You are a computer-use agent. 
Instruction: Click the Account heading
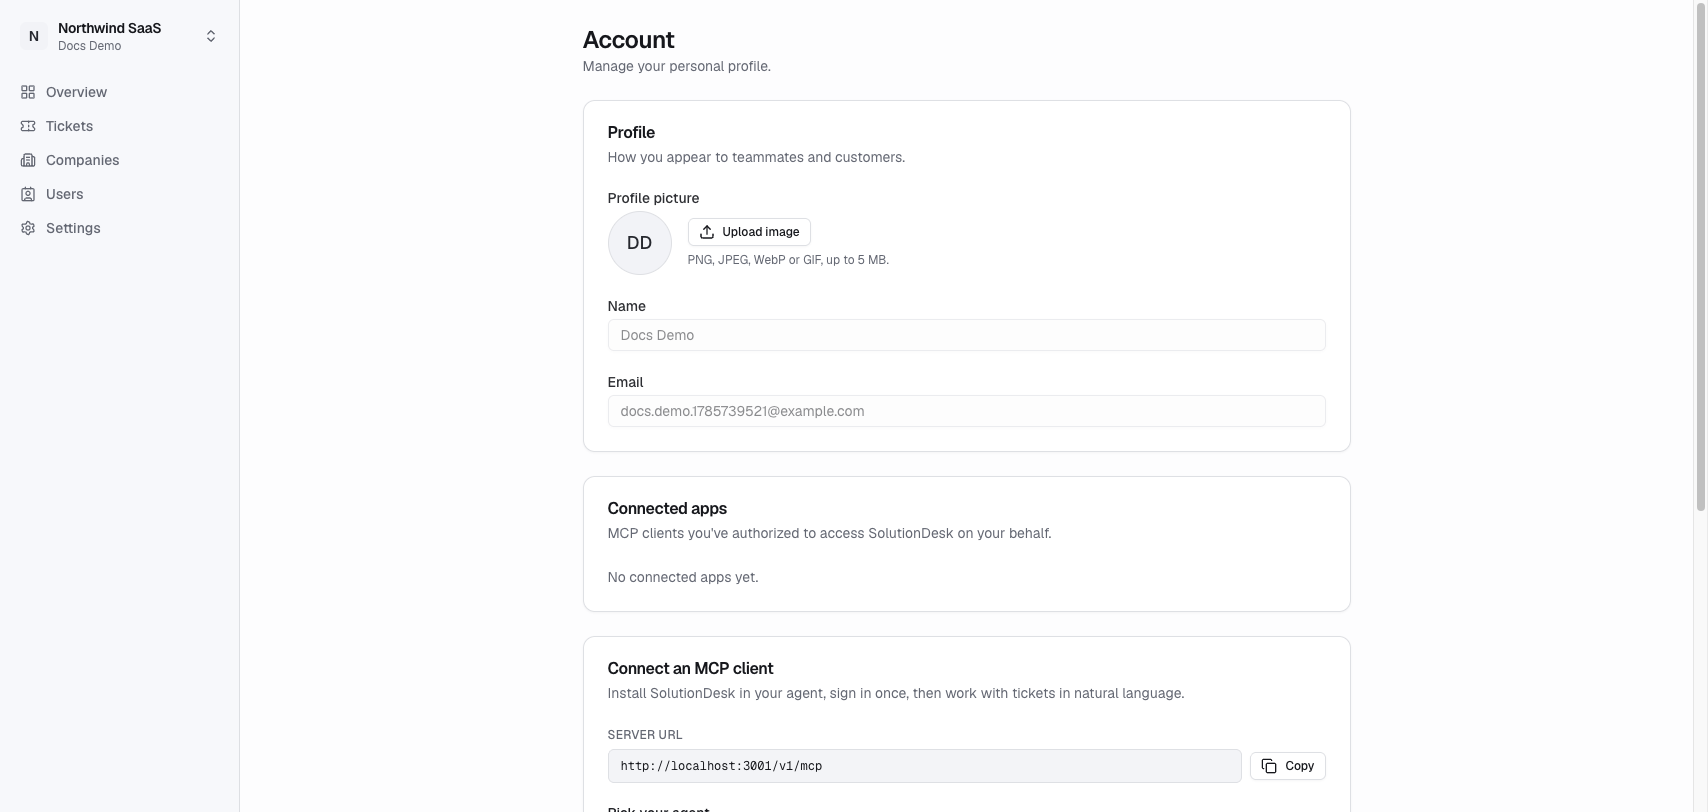click(628, 40)
